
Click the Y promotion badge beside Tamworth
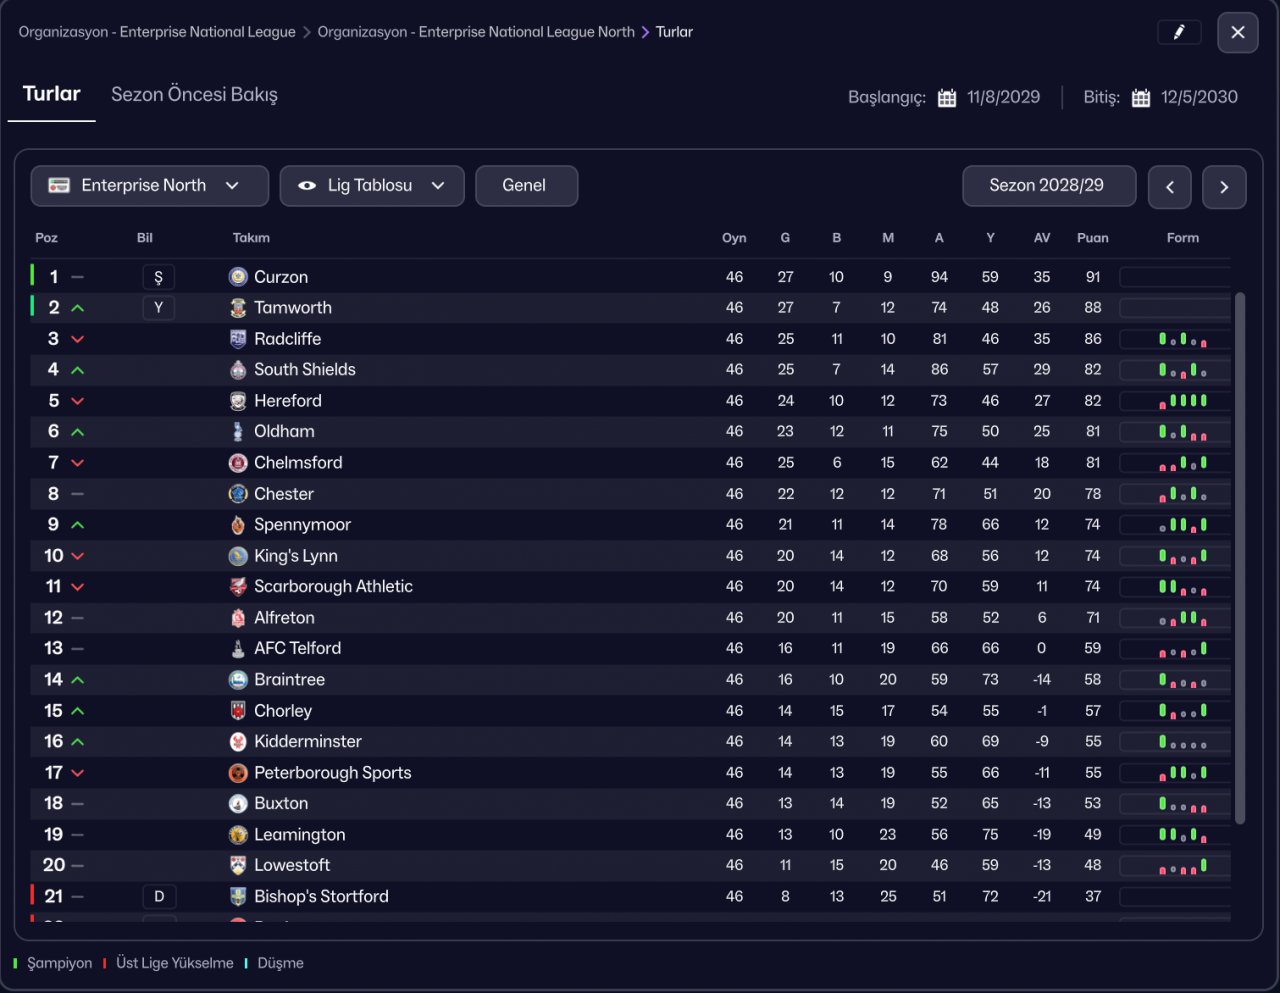pos(158,308)
